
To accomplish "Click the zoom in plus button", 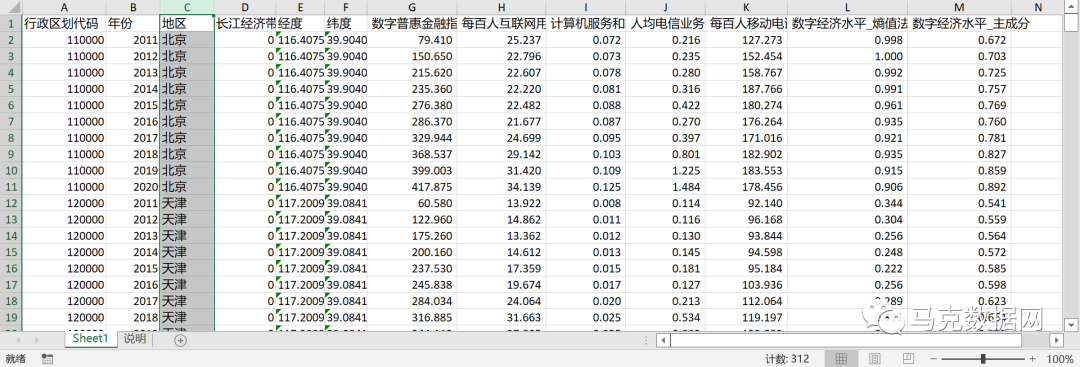I will pos(1032,359).
